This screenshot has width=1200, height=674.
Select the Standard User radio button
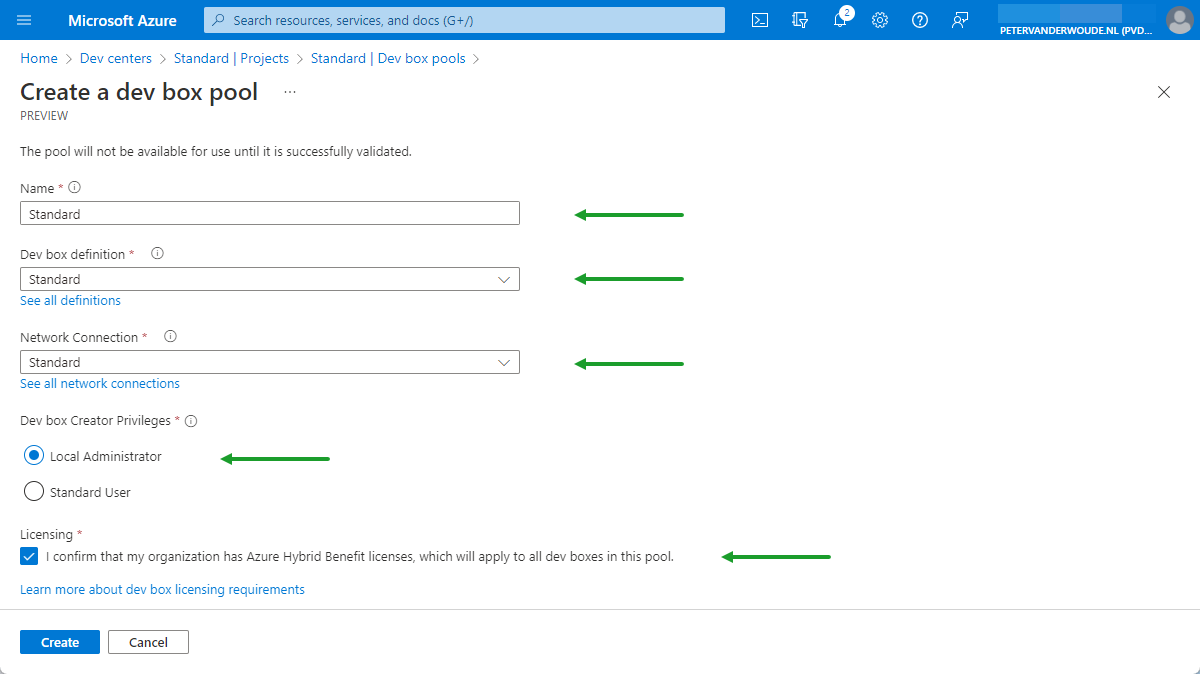[34, 491]
